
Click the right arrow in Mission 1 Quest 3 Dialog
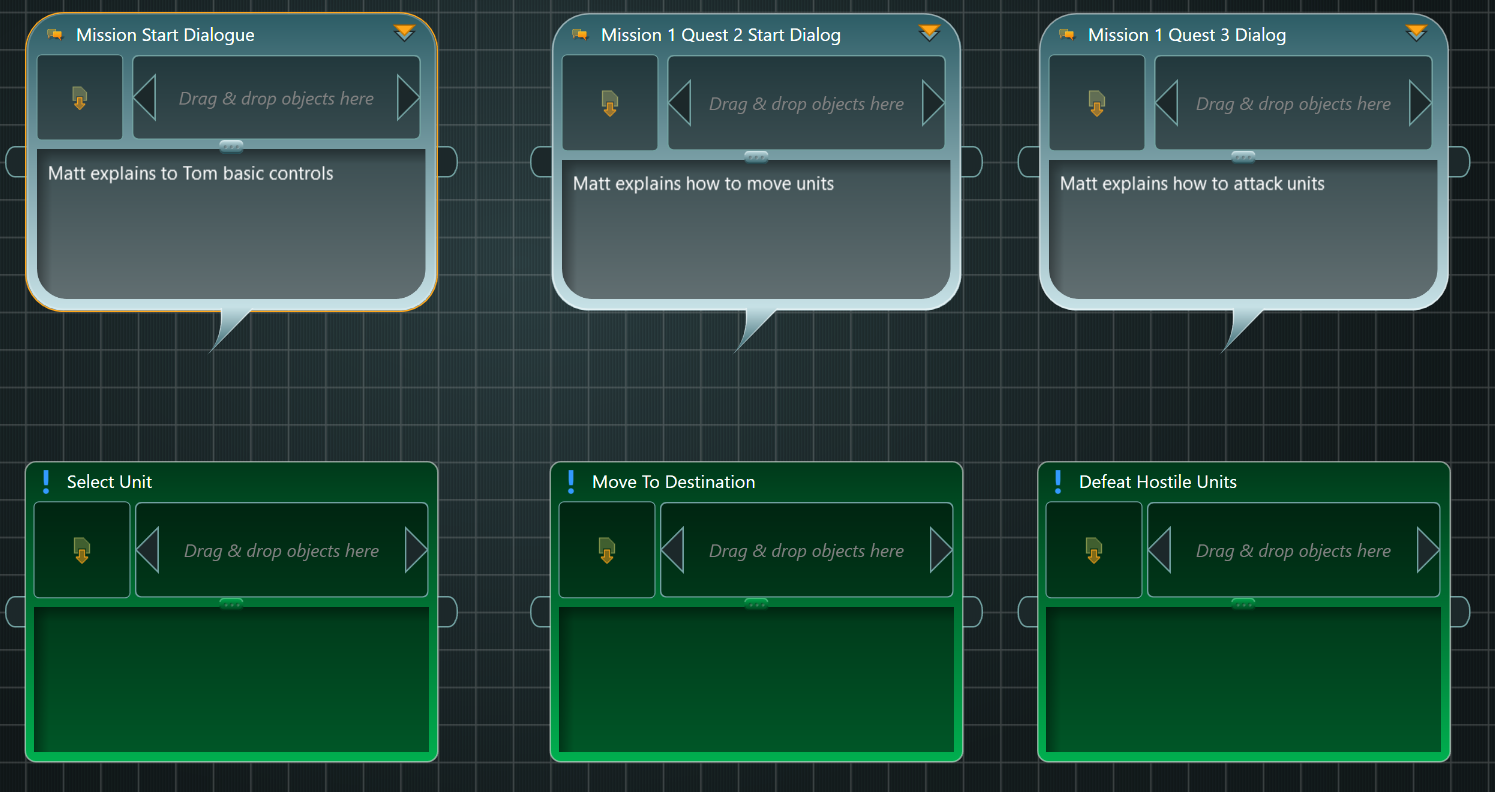(1420, 103)
